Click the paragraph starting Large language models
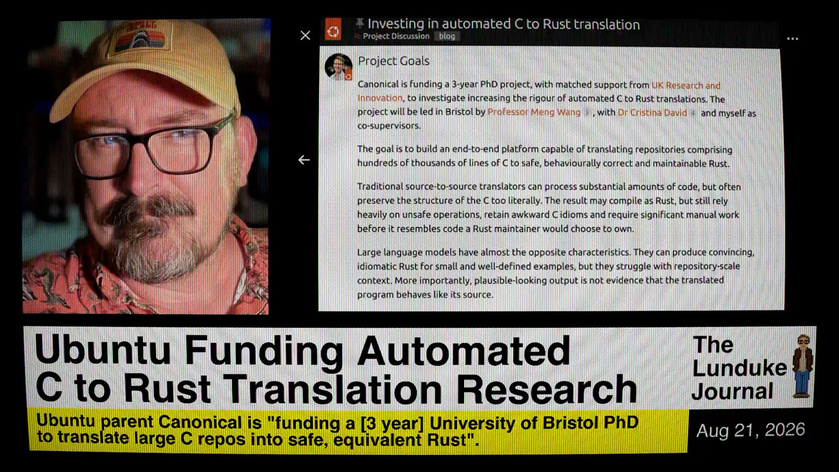Viewport: 839px width, 472px height. point(555,273)
